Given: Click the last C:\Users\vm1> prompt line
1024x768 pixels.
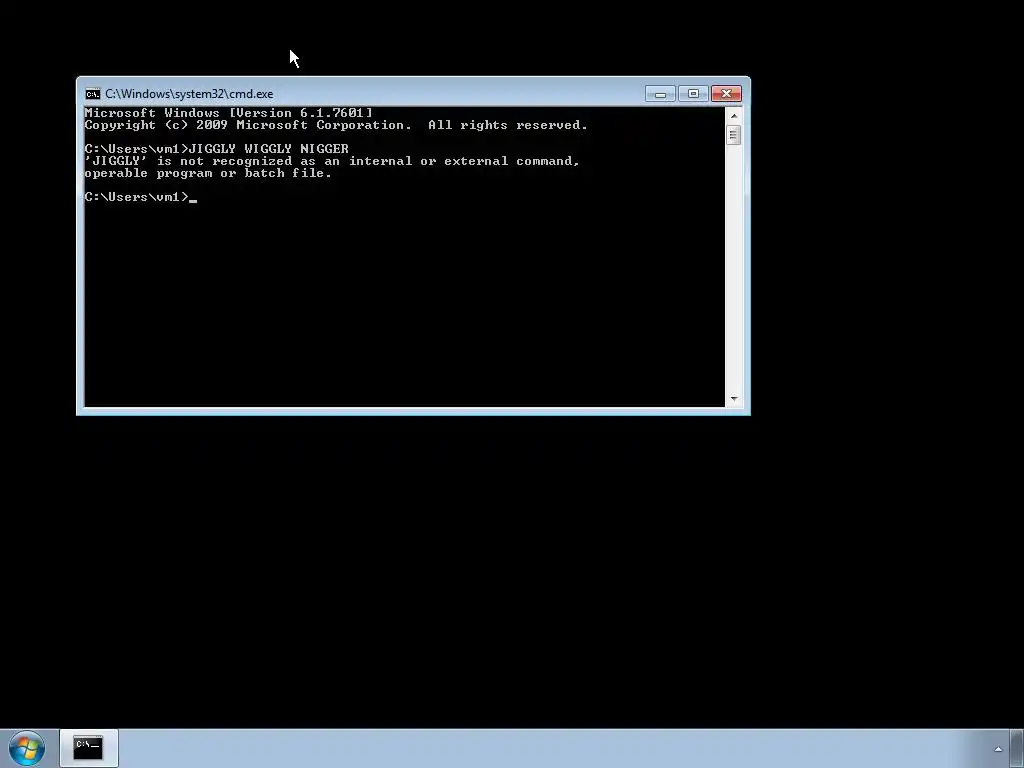Looking at the screenshot, I should (141, 197).
